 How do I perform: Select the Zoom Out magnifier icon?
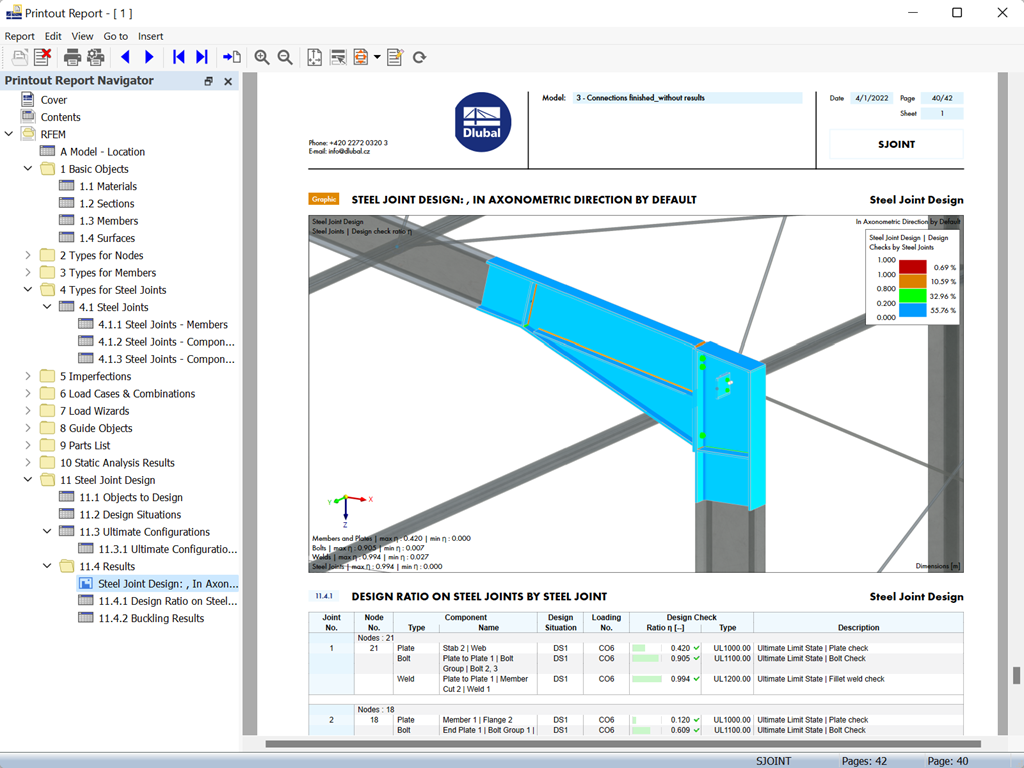coord(284,57)
